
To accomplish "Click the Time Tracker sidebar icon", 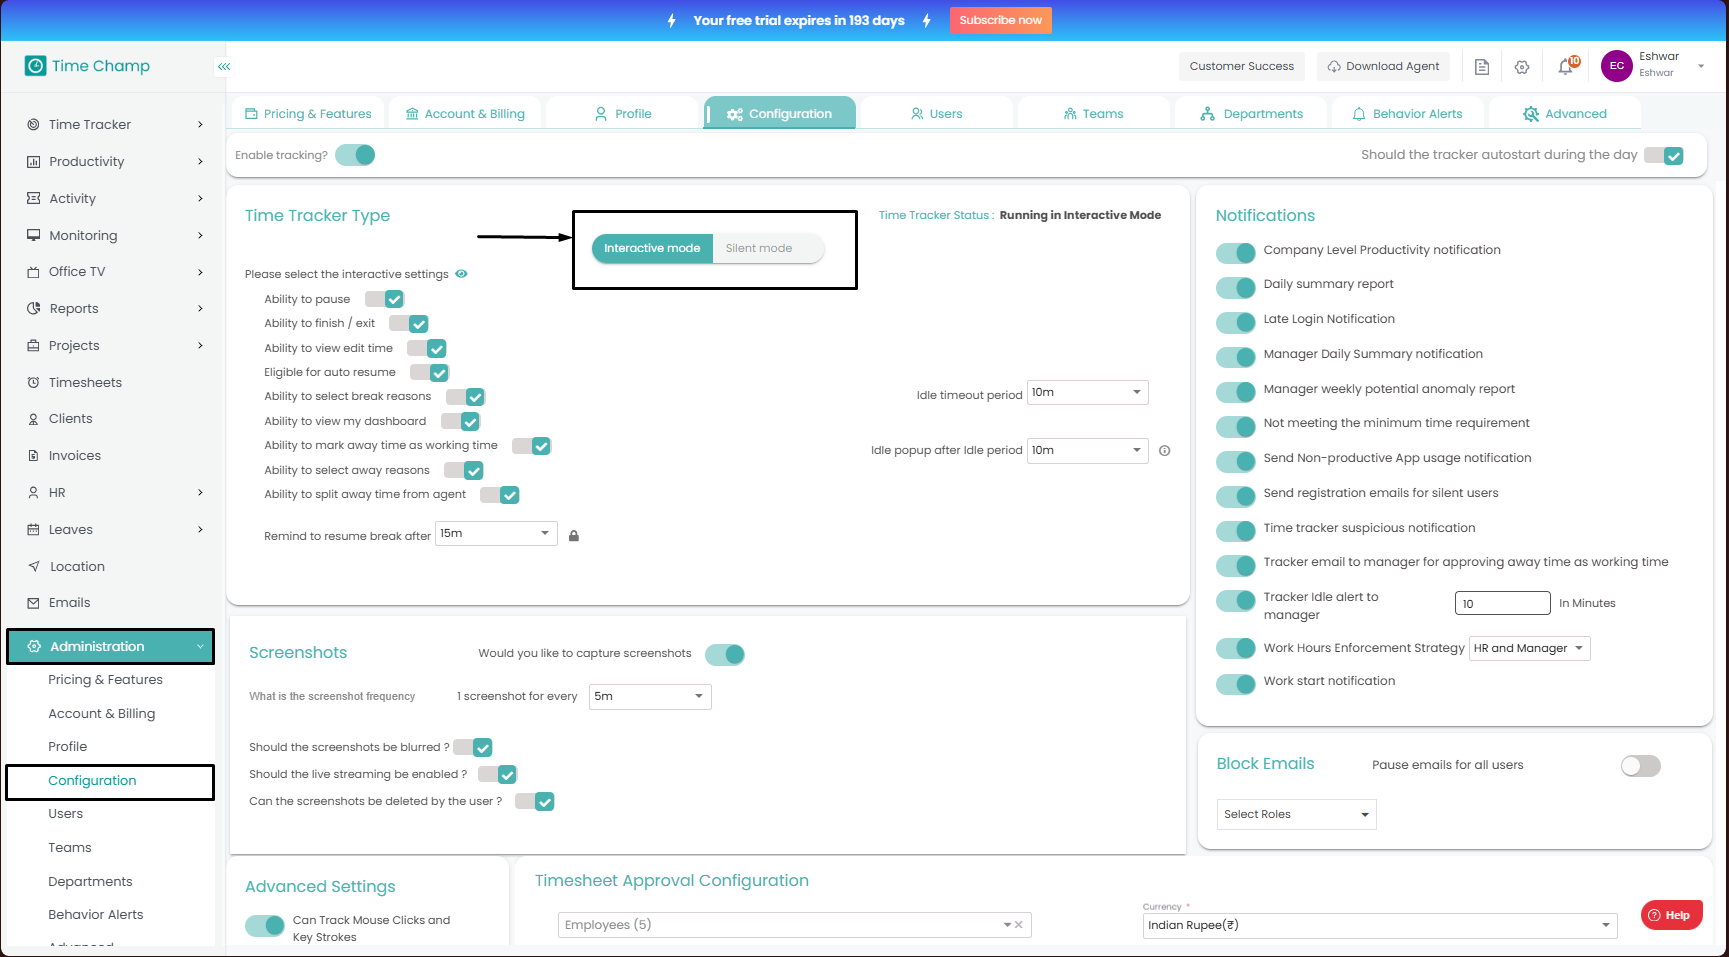I will 34,125.
